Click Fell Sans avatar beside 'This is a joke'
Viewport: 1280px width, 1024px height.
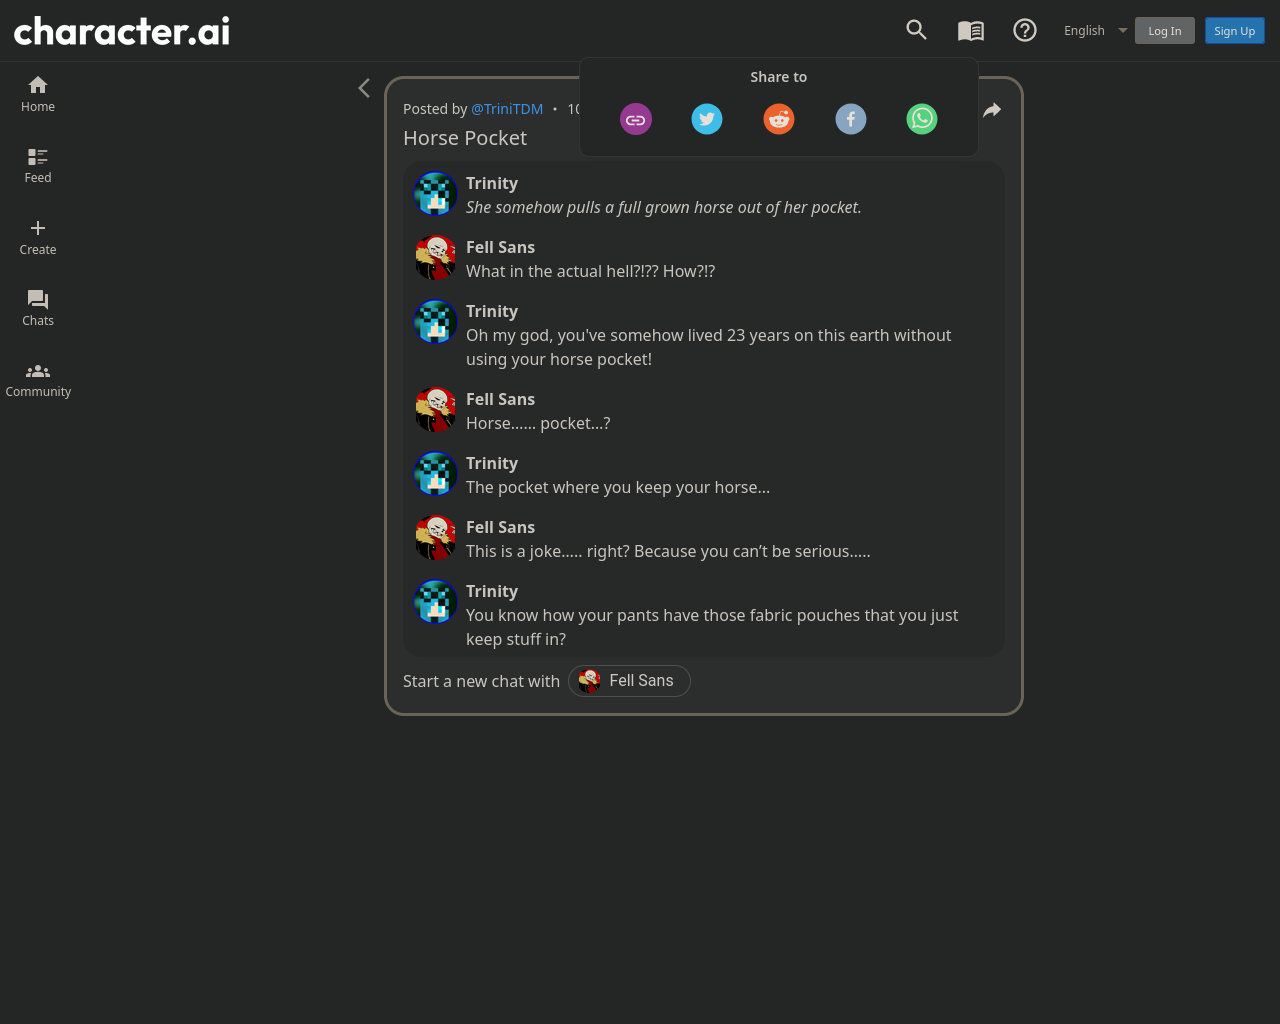(436, 538)
